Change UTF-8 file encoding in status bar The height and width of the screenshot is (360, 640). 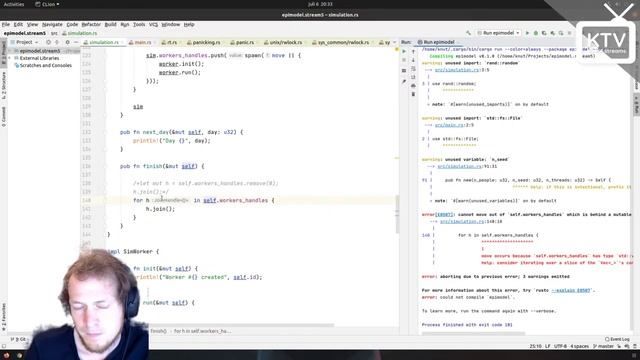click(560, 346)
